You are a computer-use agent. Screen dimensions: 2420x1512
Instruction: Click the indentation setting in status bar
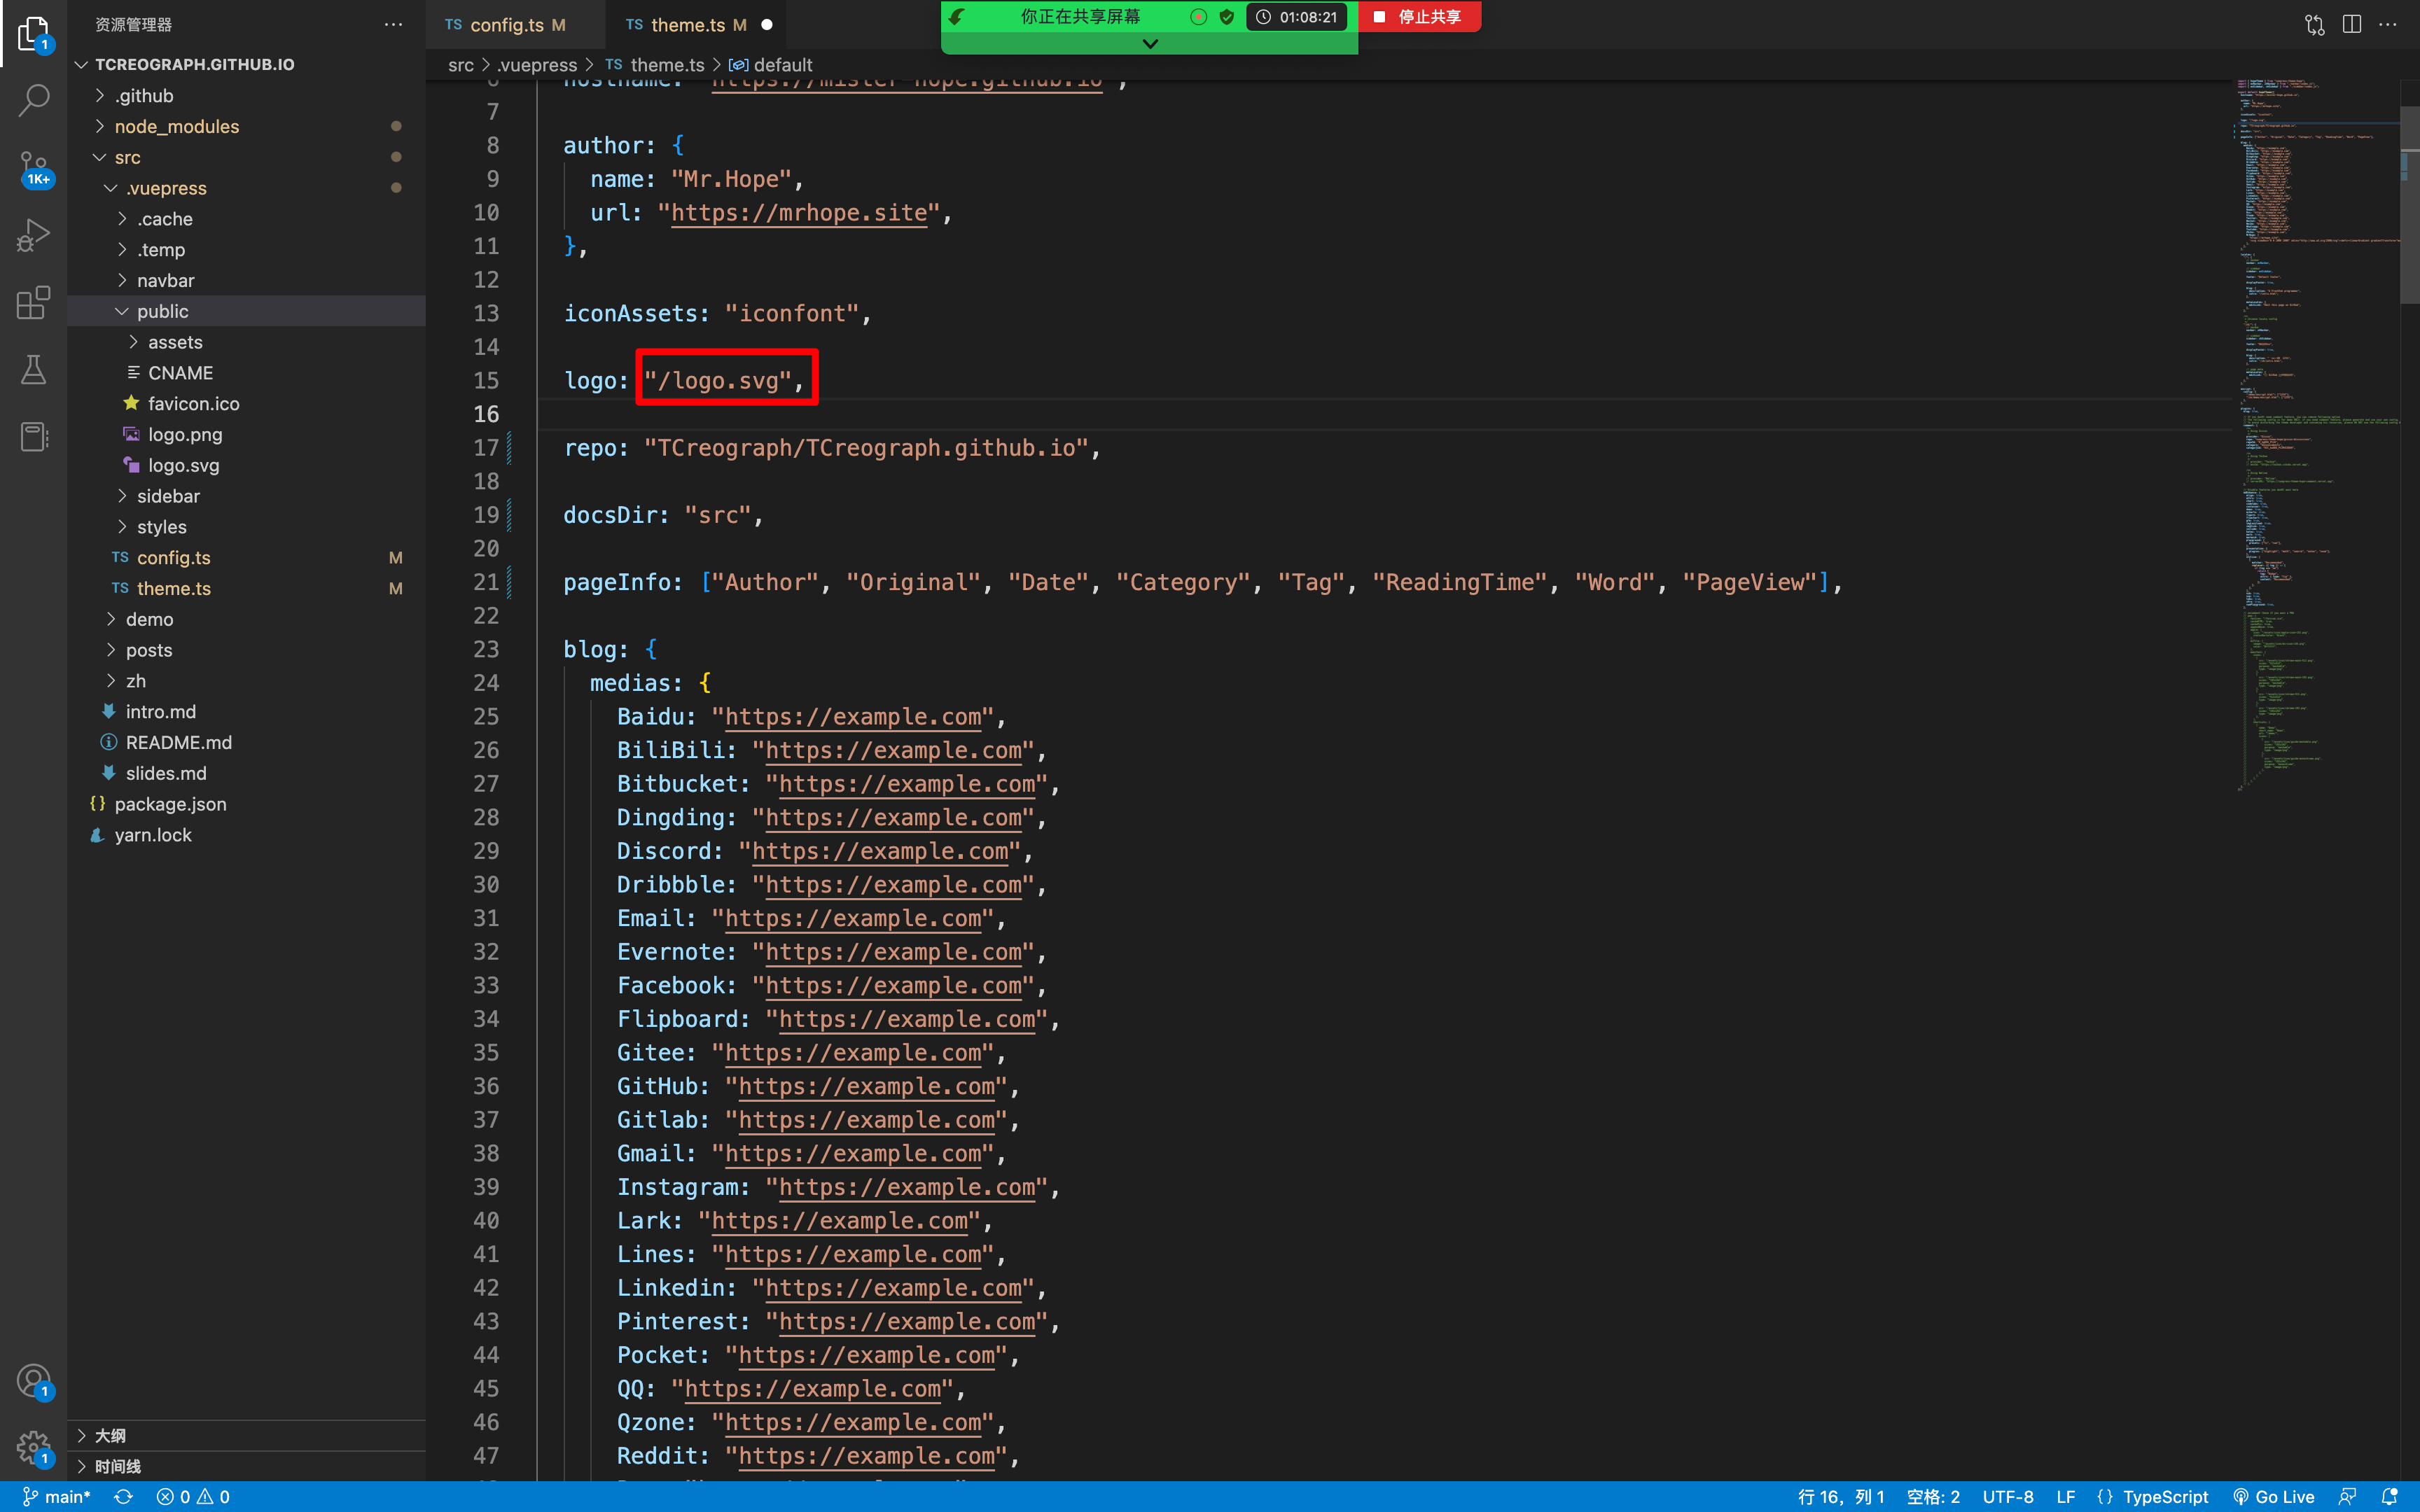[1933, 1497]
